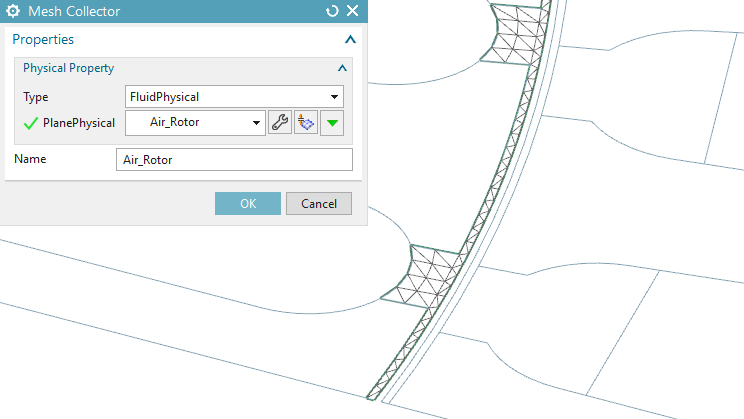744x419 pixels.
Task: Click the Reset dialog circular arrow icon
Action: coord(333,11)
